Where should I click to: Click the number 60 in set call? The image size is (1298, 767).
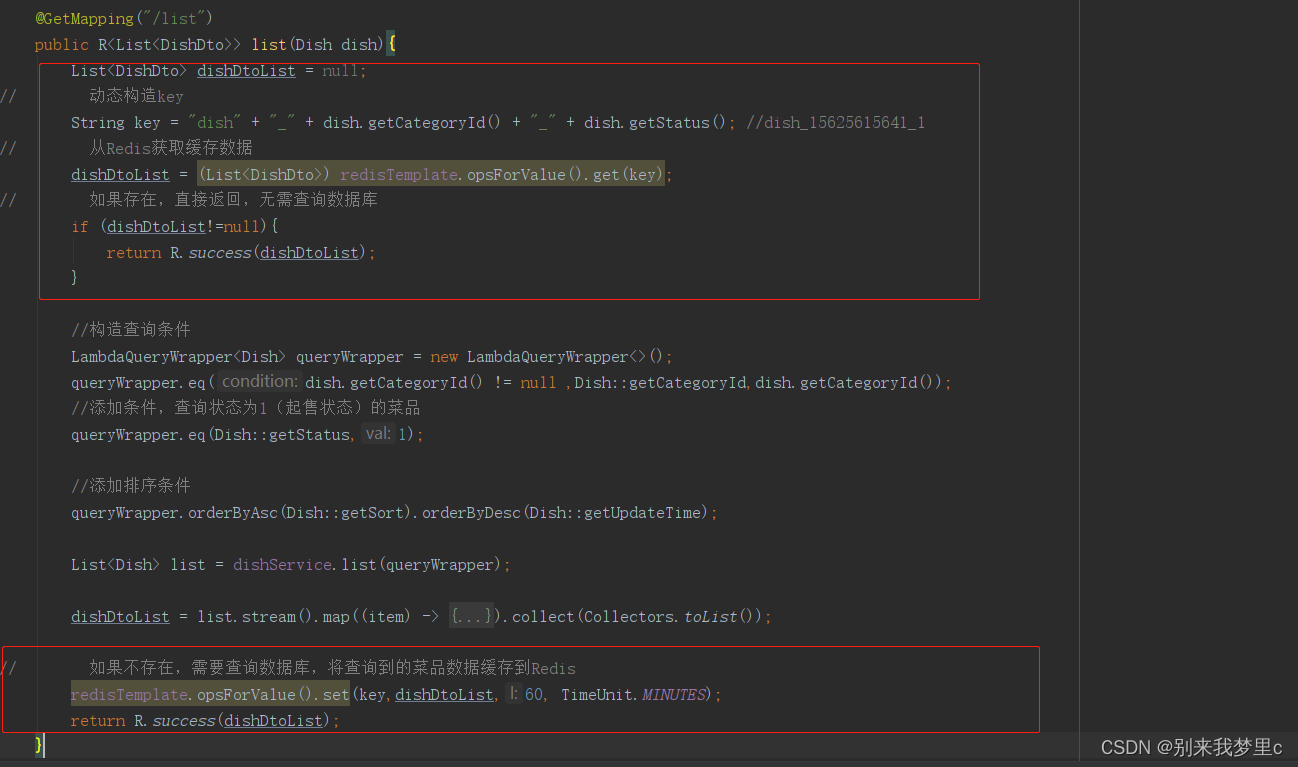click(x=534, y=694)
